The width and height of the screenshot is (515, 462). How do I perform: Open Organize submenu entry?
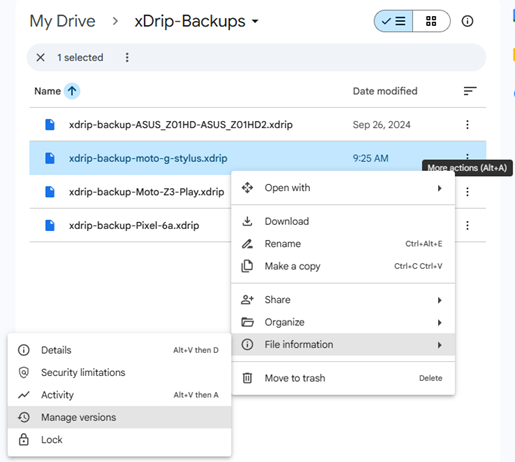(343, 322)
